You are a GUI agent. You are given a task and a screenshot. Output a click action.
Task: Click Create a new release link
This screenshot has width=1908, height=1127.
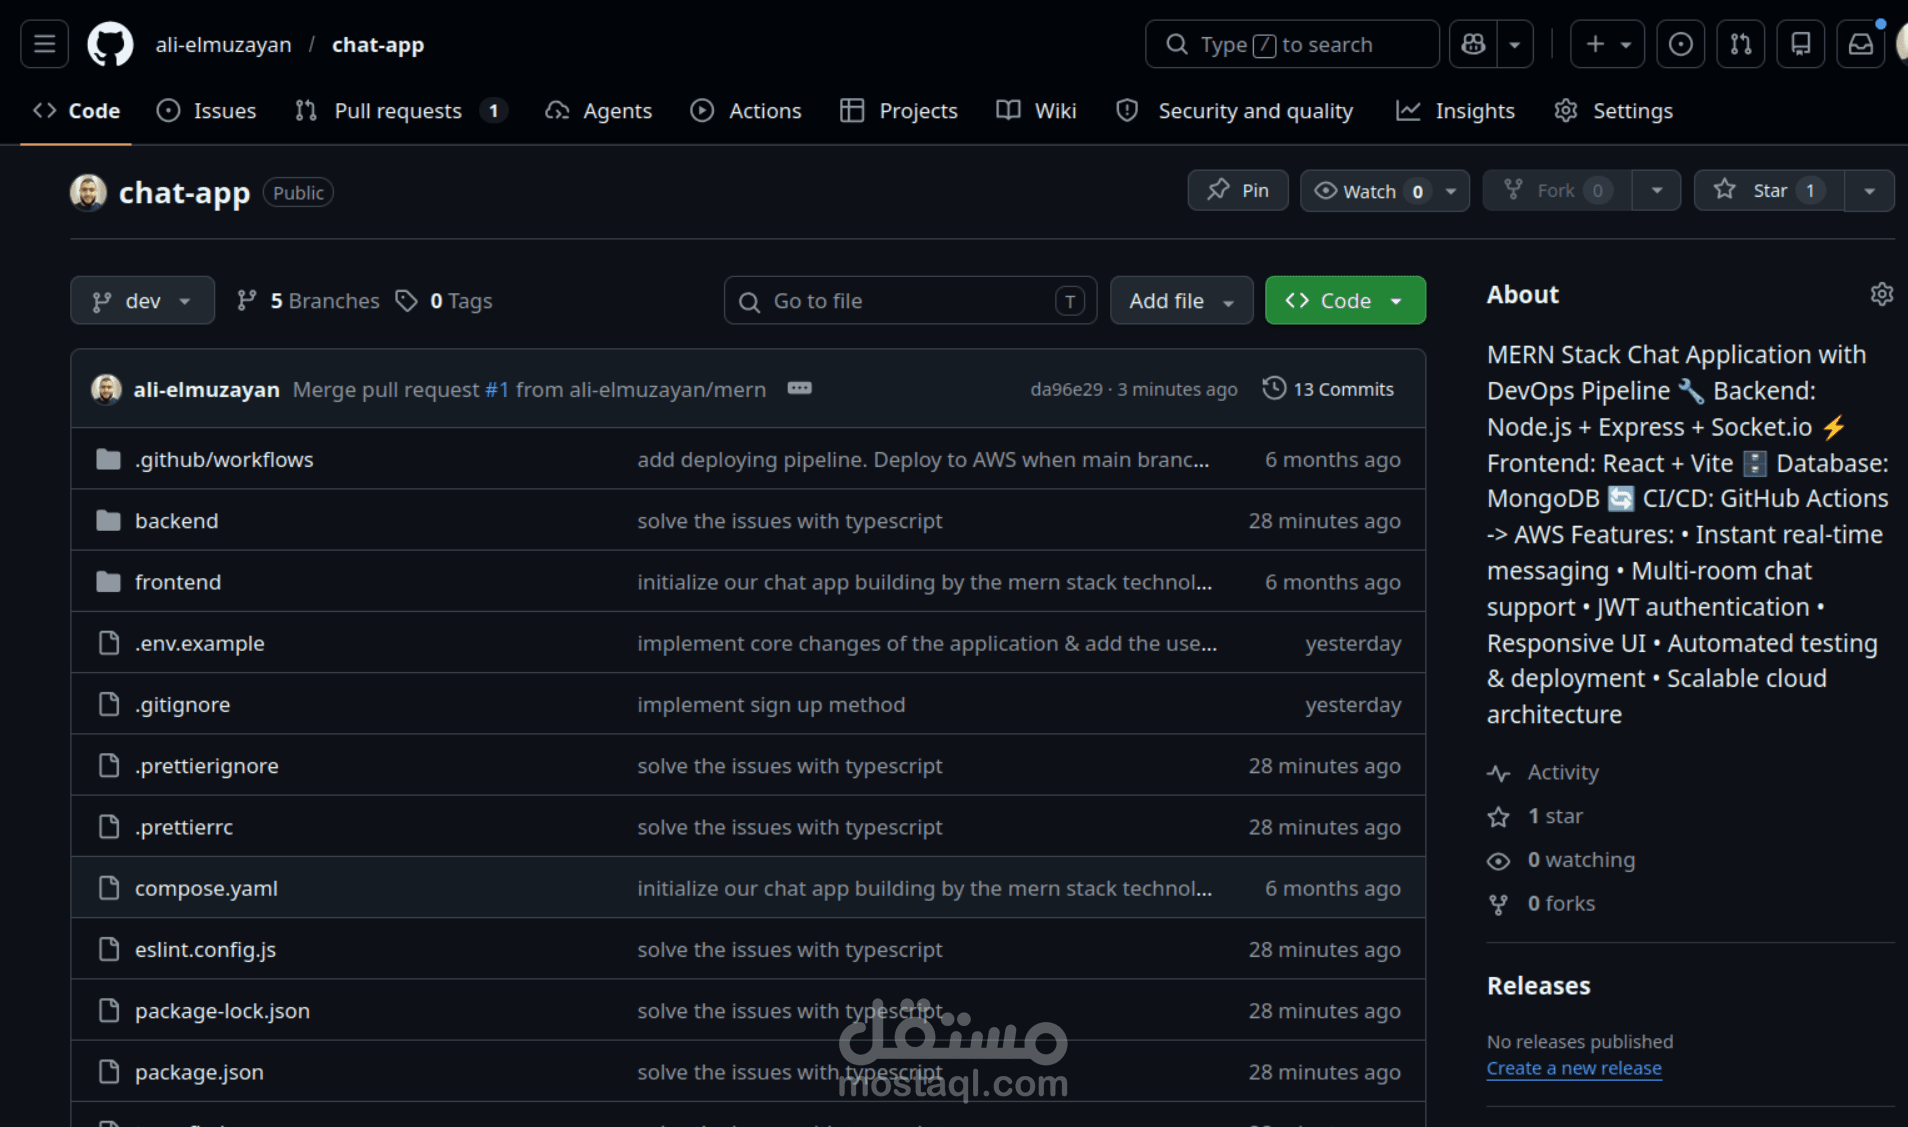pyautogui.click(x=1574, y=1068)
